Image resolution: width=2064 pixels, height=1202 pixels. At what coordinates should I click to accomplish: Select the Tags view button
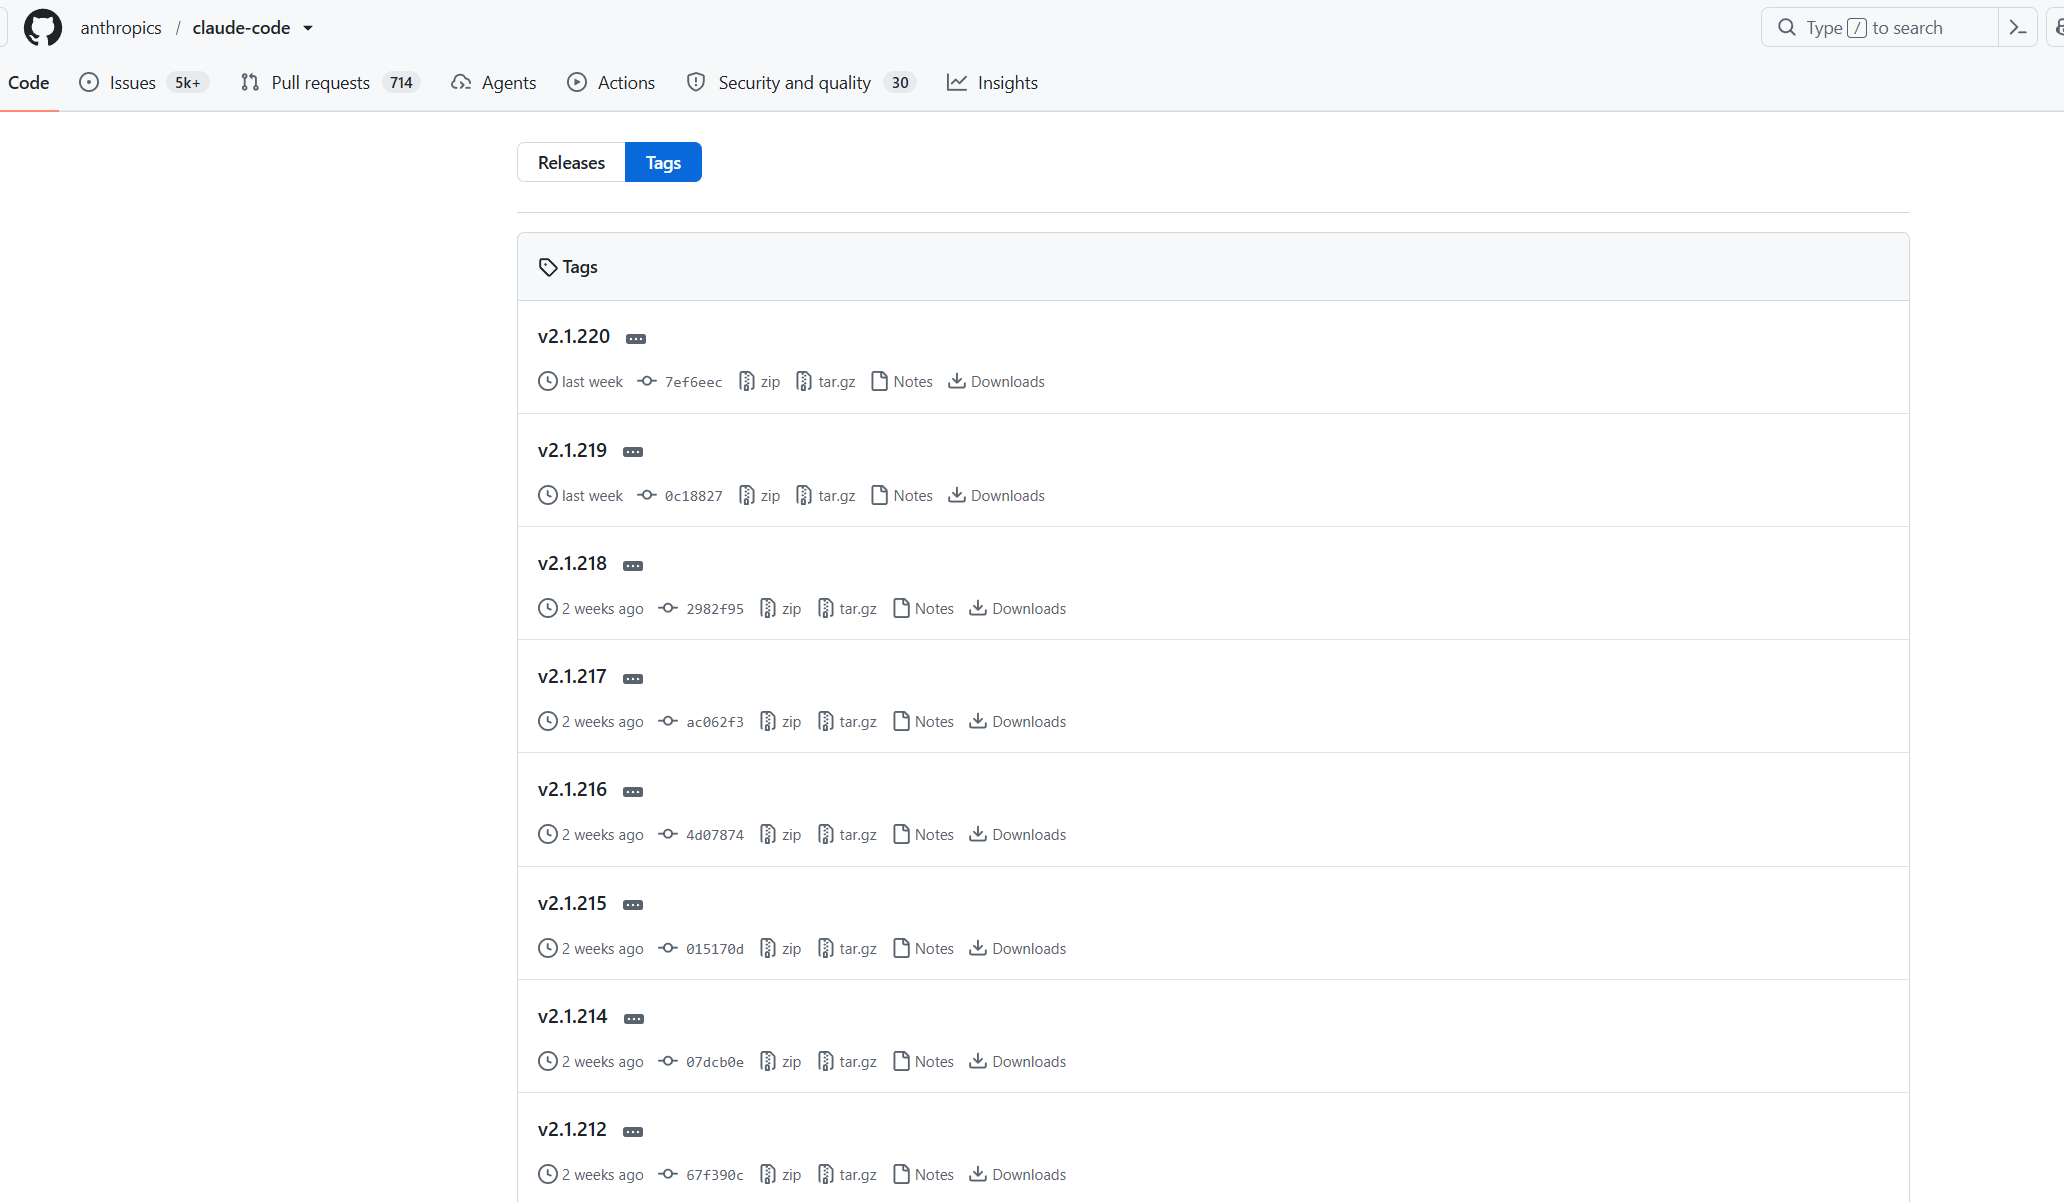(663, 162)
